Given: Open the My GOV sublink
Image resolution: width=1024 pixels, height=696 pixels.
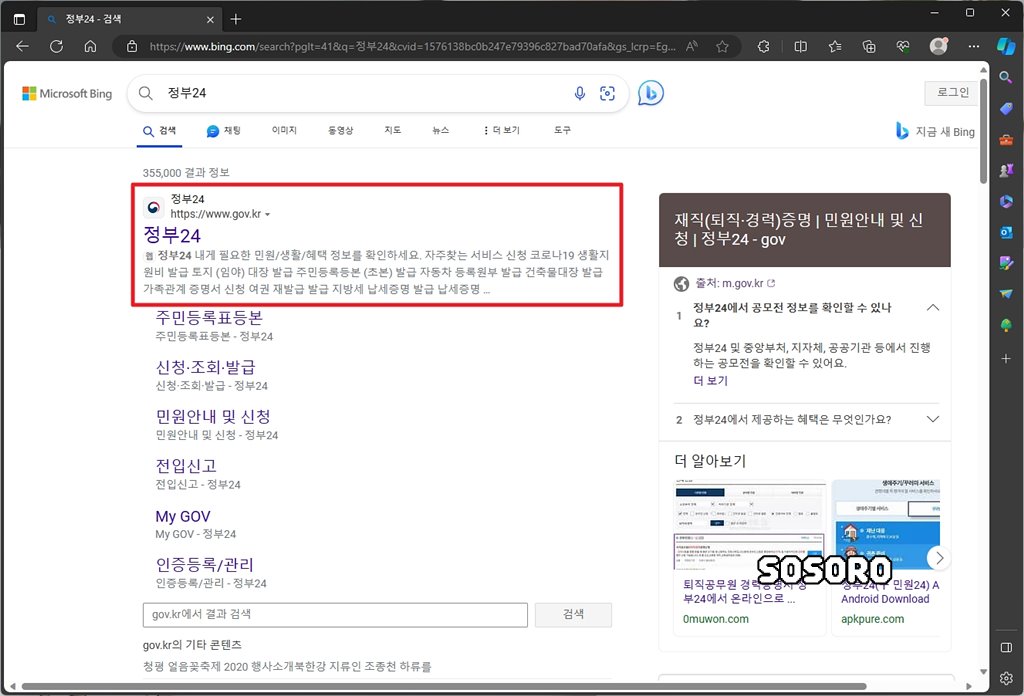Looking at the screenshot, I should (183, 516).
